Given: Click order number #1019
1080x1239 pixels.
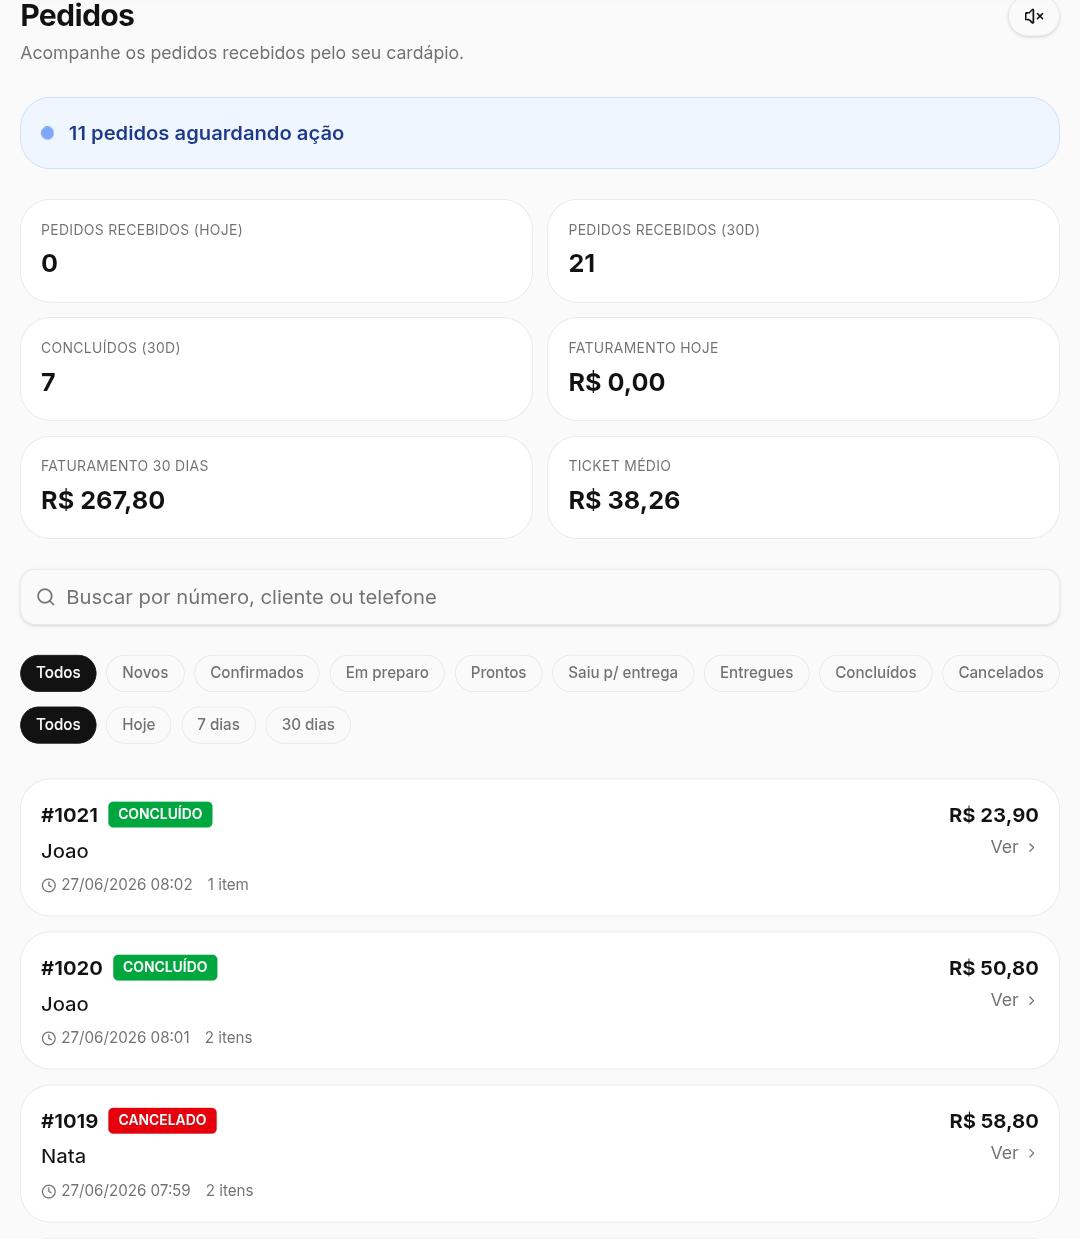Looking at the screenshot, I should point(70,1121).
